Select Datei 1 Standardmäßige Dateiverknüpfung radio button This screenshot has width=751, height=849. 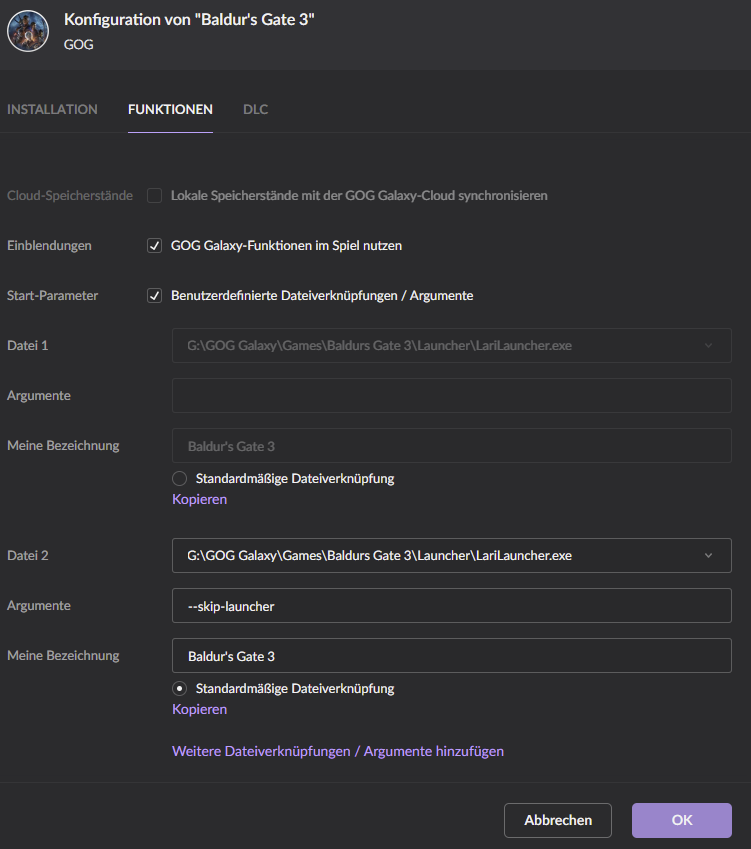180,478
